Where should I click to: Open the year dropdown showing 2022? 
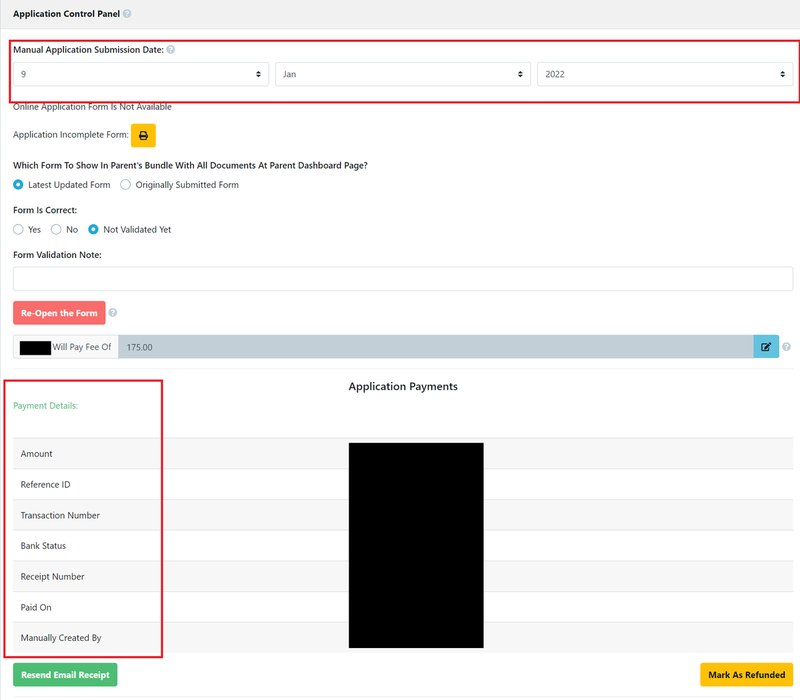coord(662,73)
